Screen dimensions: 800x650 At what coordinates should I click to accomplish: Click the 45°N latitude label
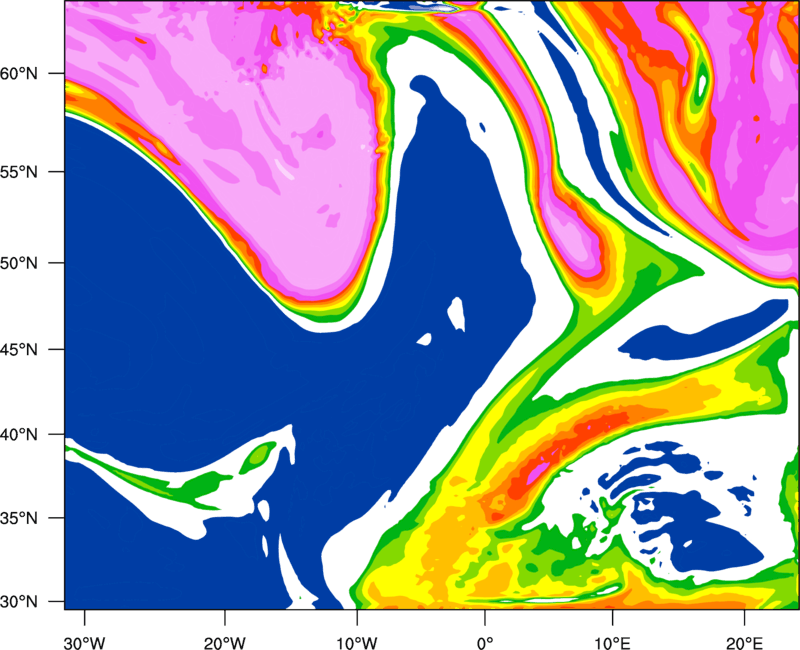(x=19, y=350)
